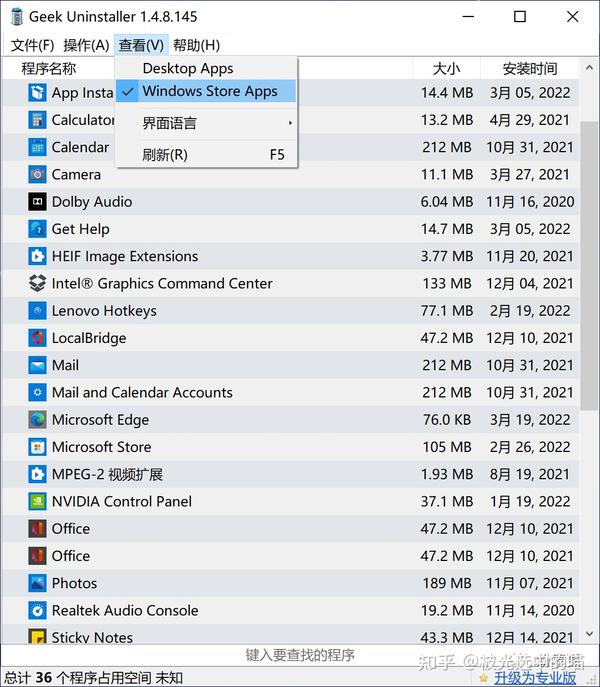
Task: Click the 3.77 MB size value
Action: [447, 256]
